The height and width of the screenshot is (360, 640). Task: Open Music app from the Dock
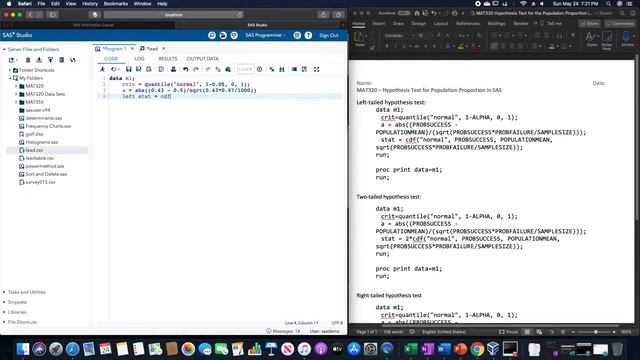pyautogui.click(x=304, y=349)
